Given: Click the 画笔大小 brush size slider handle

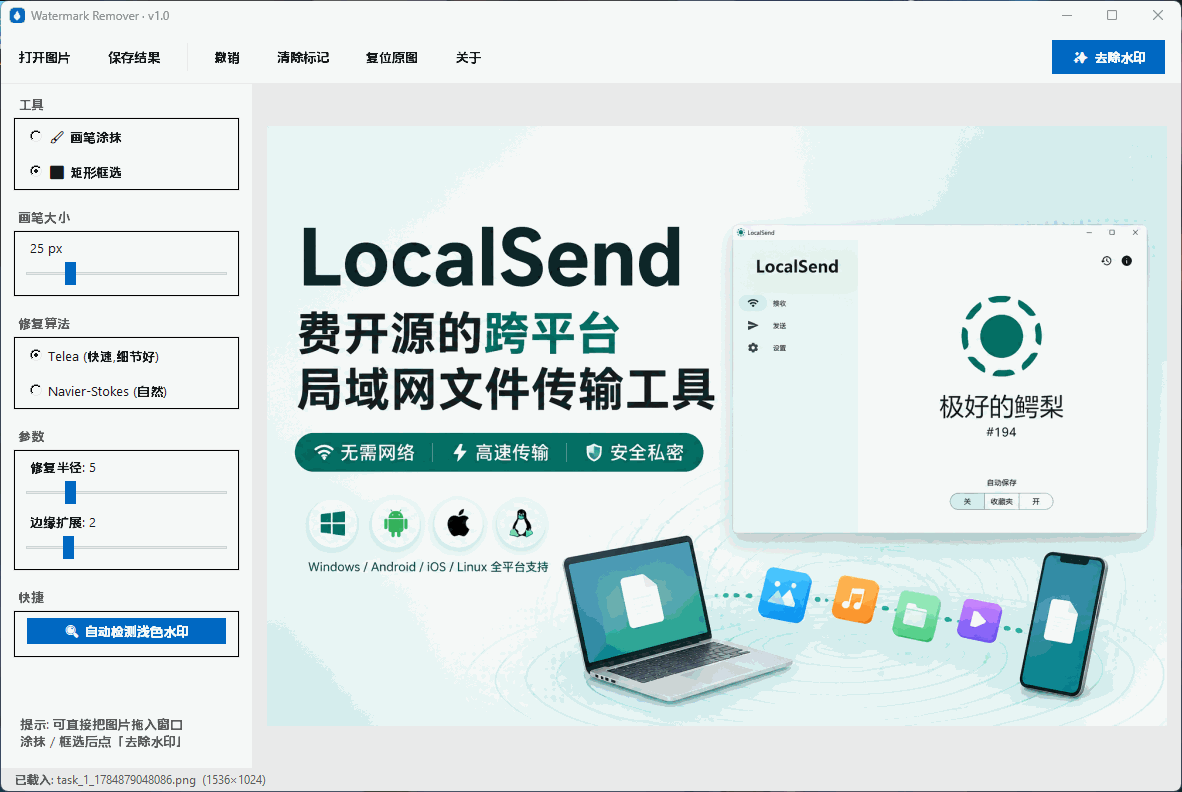Looking at the screenshot, I should [70, 274].
